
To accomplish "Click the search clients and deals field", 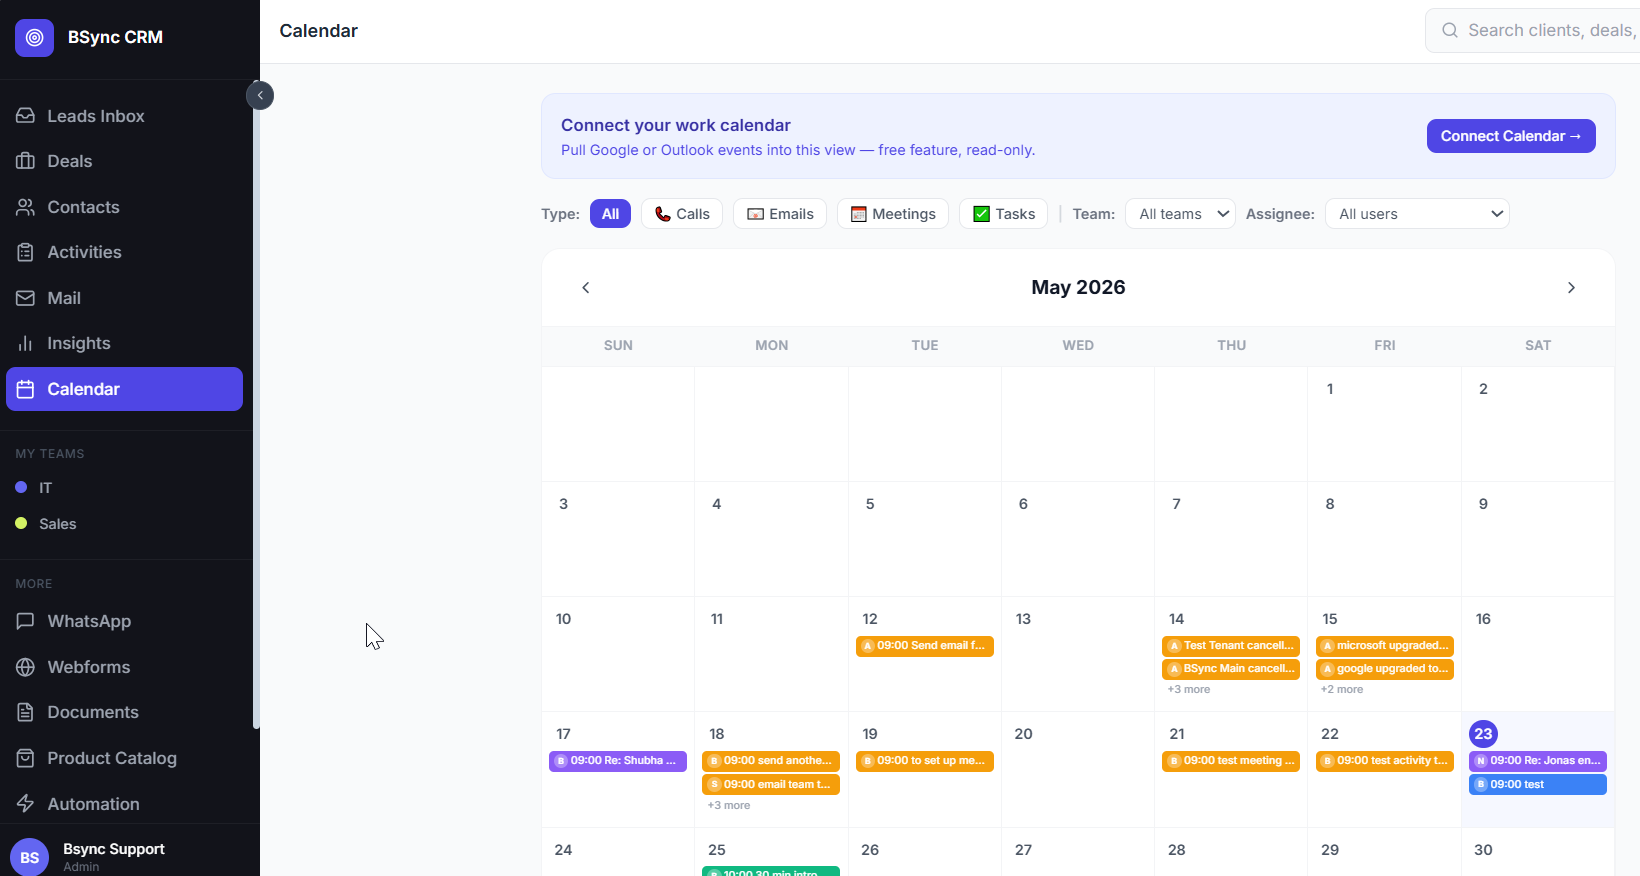I will (x=1532, y=31).
